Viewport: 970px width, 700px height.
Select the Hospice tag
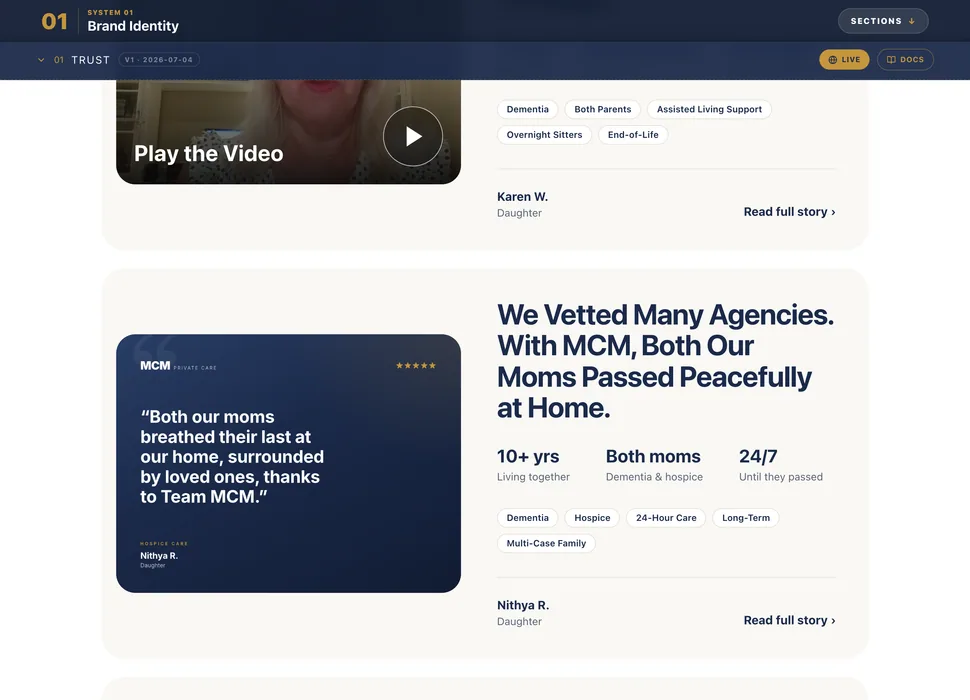tap(592, 518)
